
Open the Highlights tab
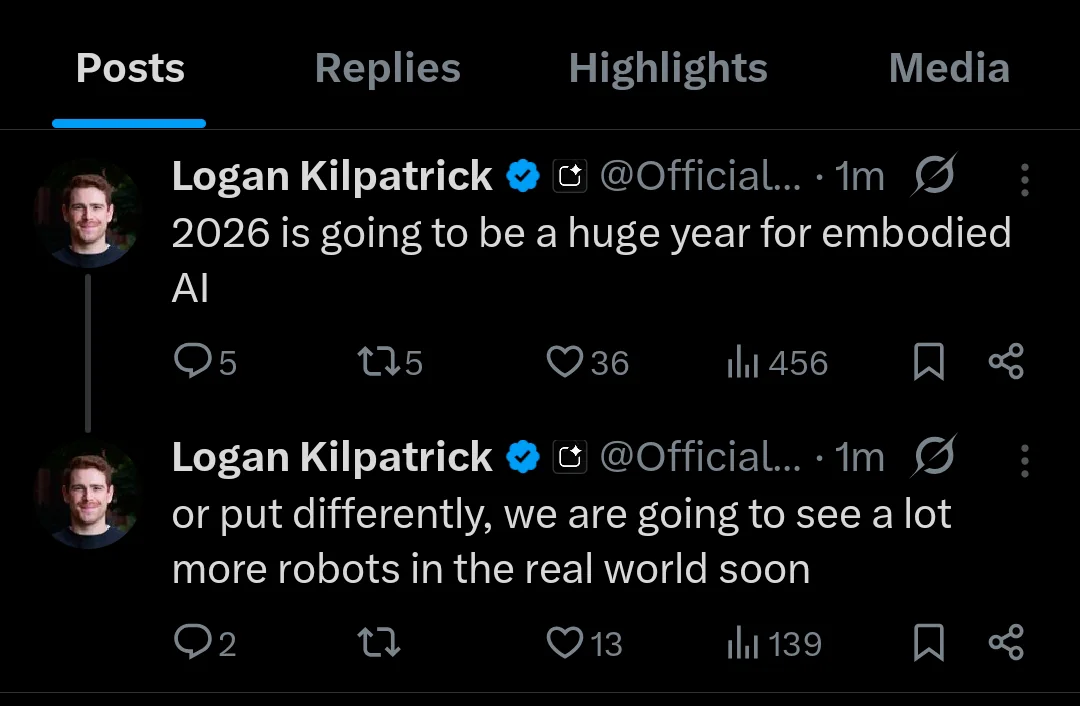point(668,69)
